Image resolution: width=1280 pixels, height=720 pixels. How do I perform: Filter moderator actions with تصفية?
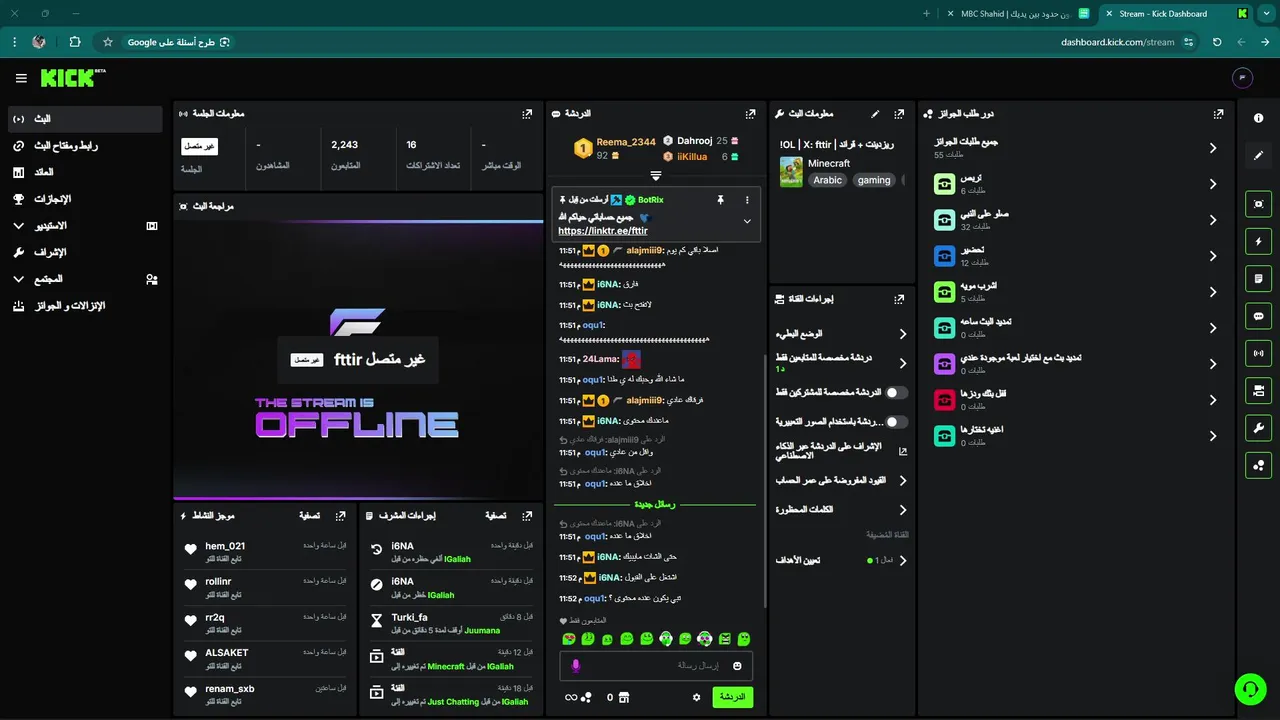click(496, 516)
